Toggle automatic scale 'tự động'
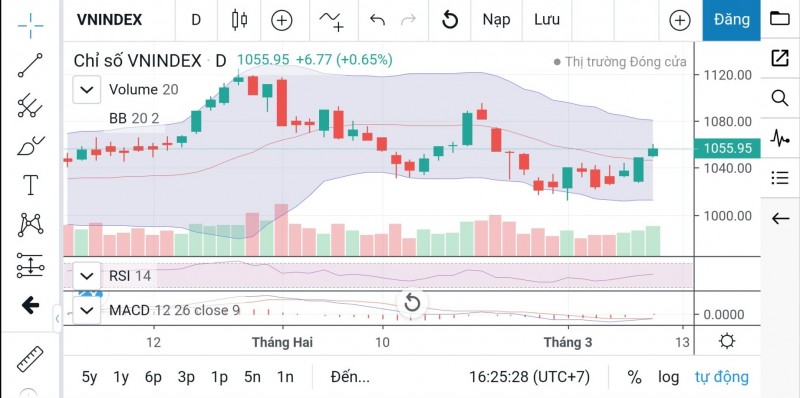800x398 pixels. (721, 378)
